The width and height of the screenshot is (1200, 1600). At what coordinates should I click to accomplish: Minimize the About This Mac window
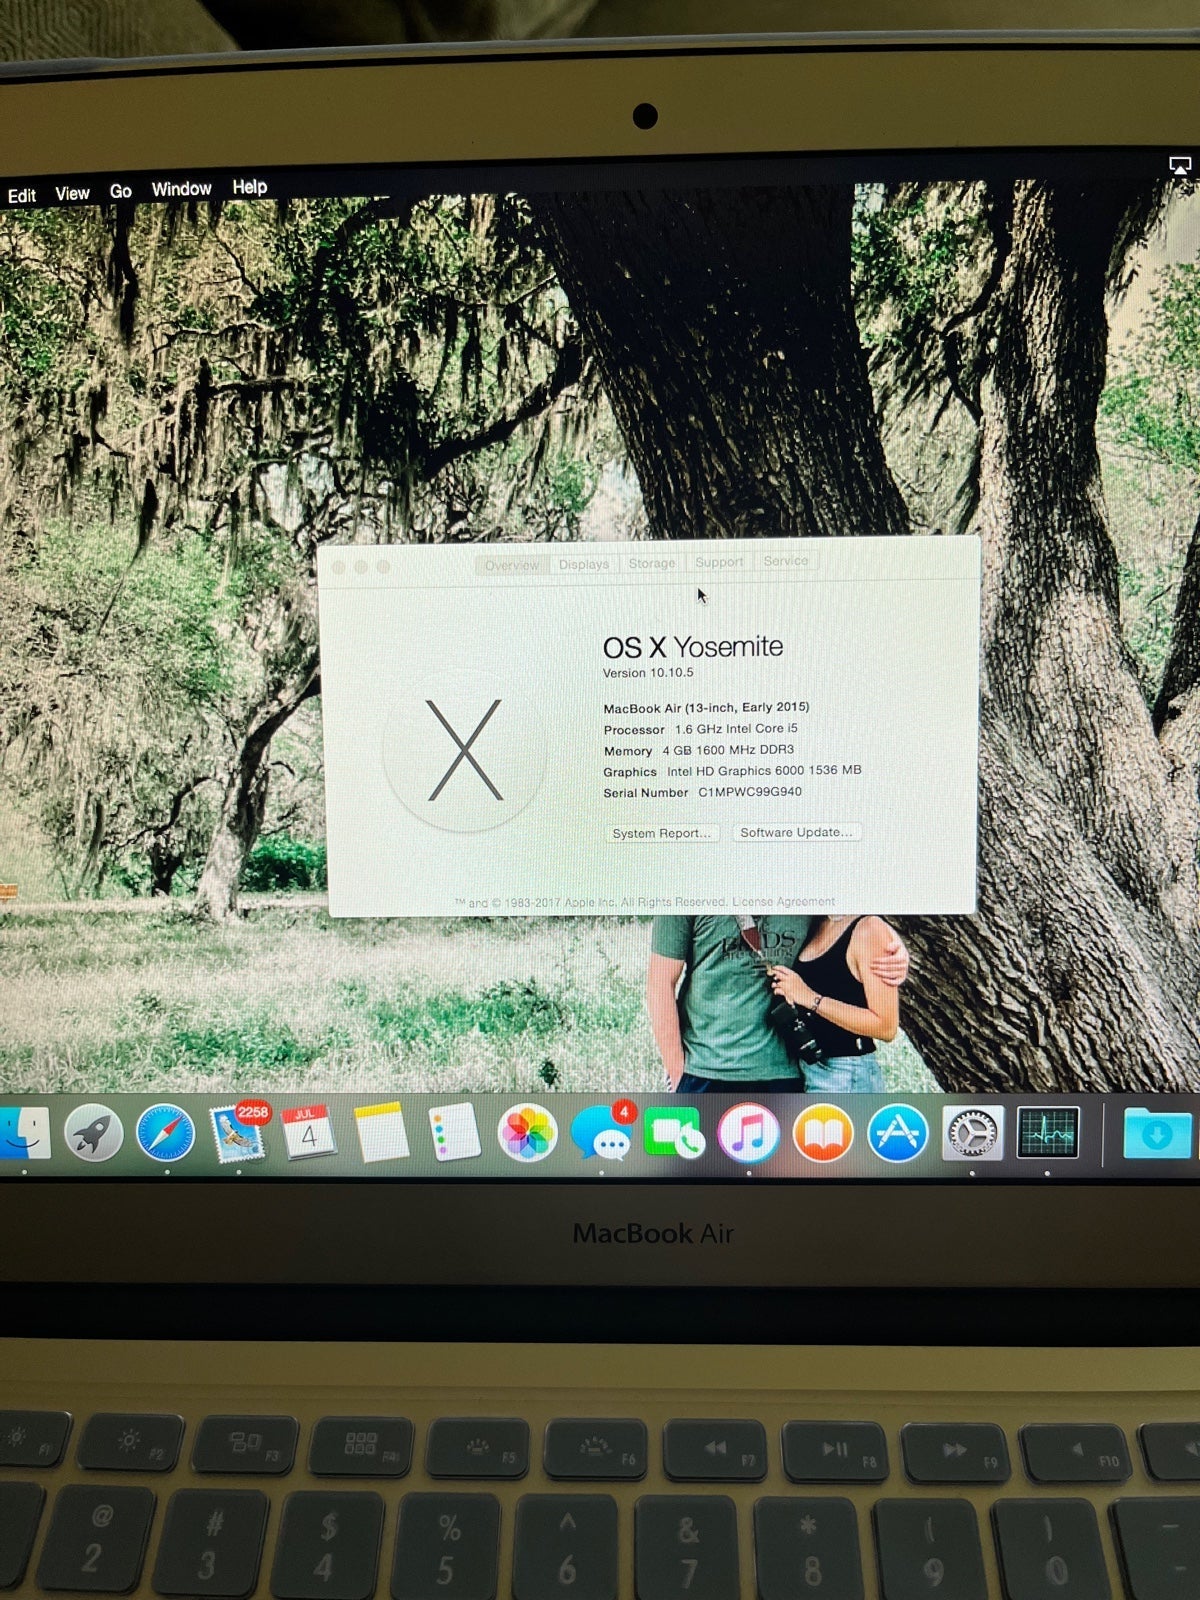point(360,567)
